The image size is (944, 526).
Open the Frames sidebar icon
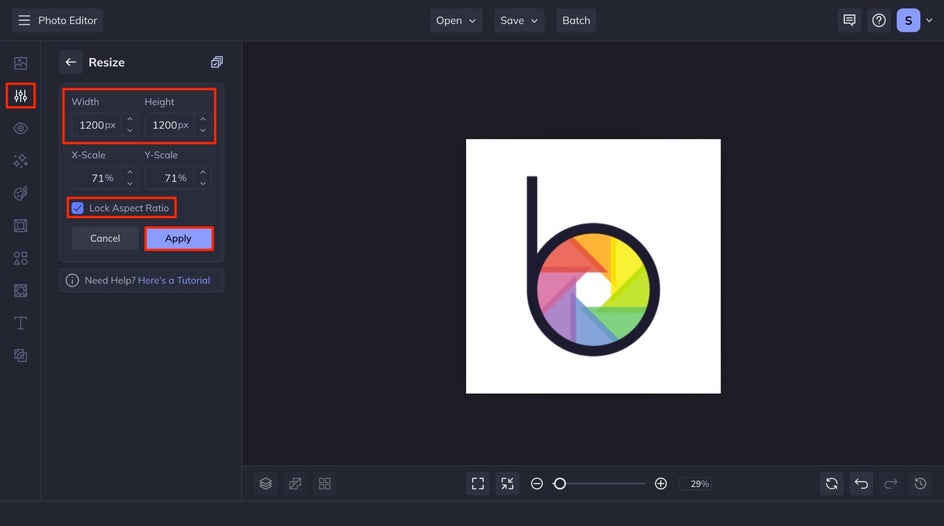tap(20, 226)
